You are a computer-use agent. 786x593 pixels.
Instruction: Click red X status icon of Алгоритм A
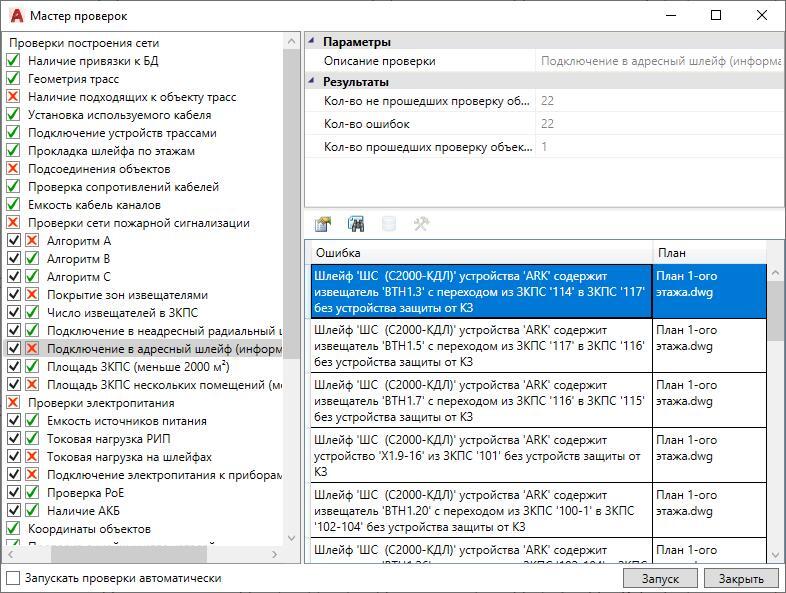(32, 241)
